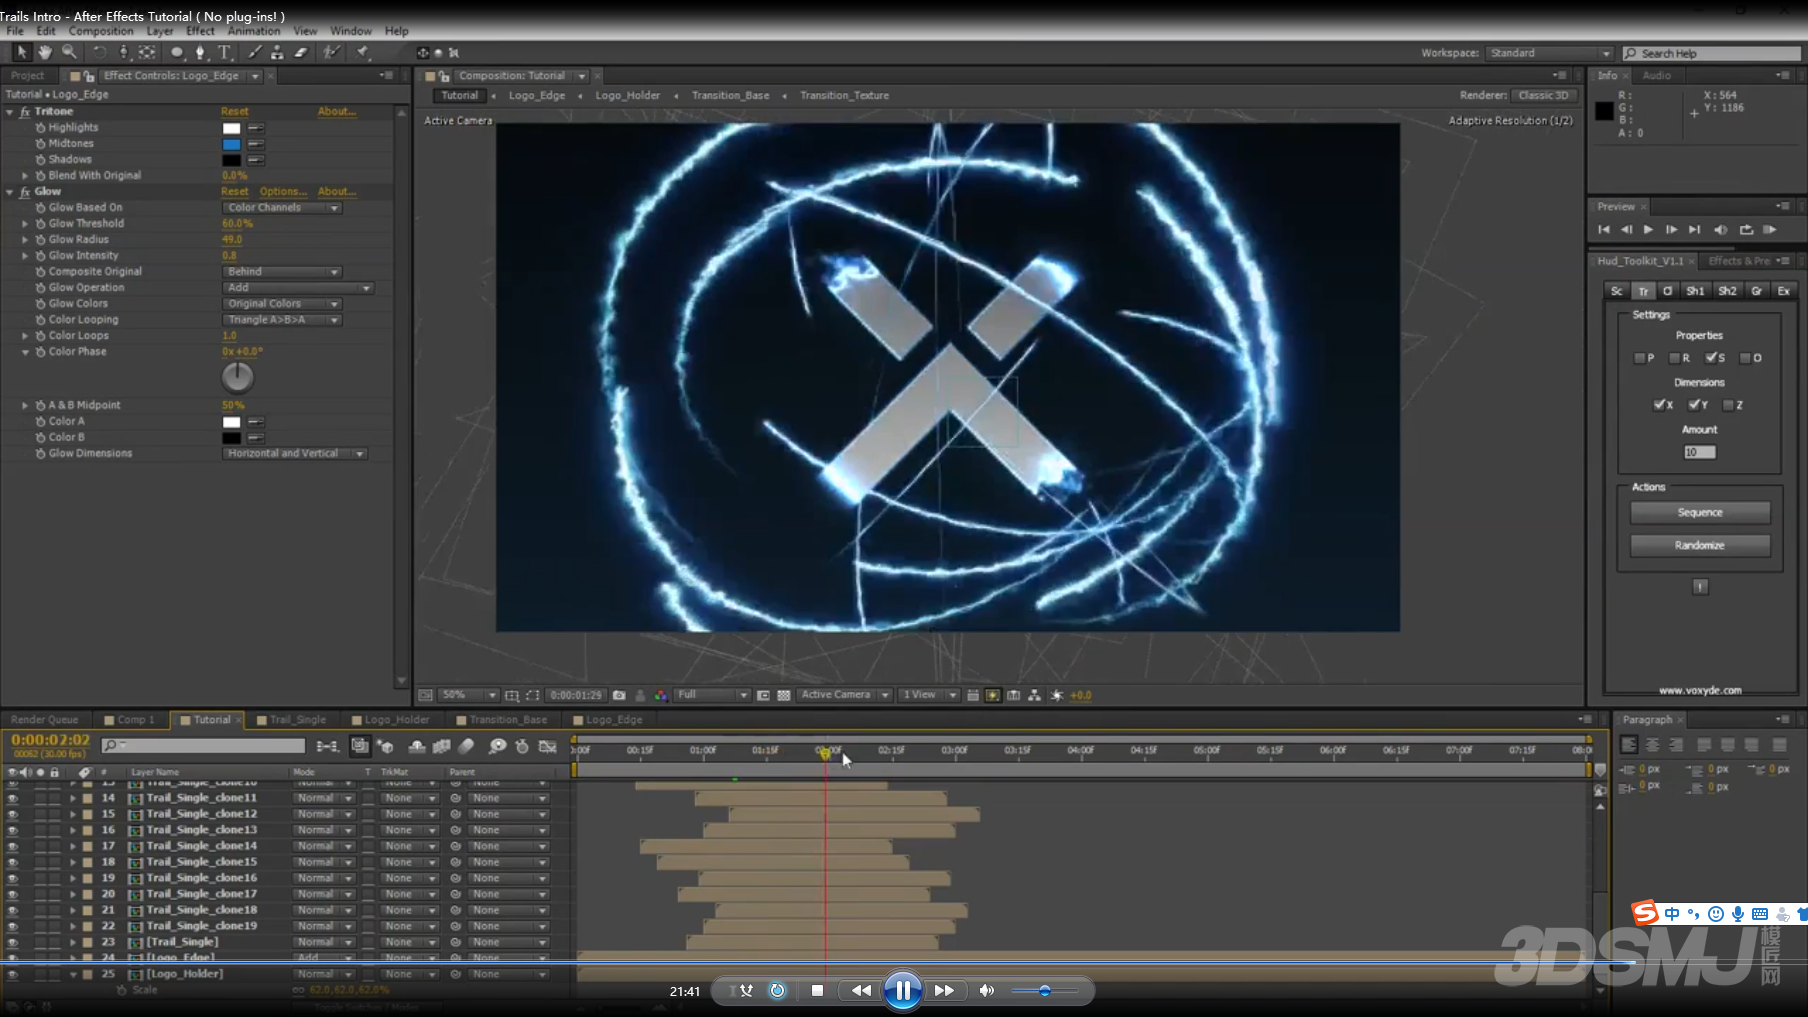Open Color Looping dropdown
This screenshot has width=1808, height=1017.
click(282, 320)
